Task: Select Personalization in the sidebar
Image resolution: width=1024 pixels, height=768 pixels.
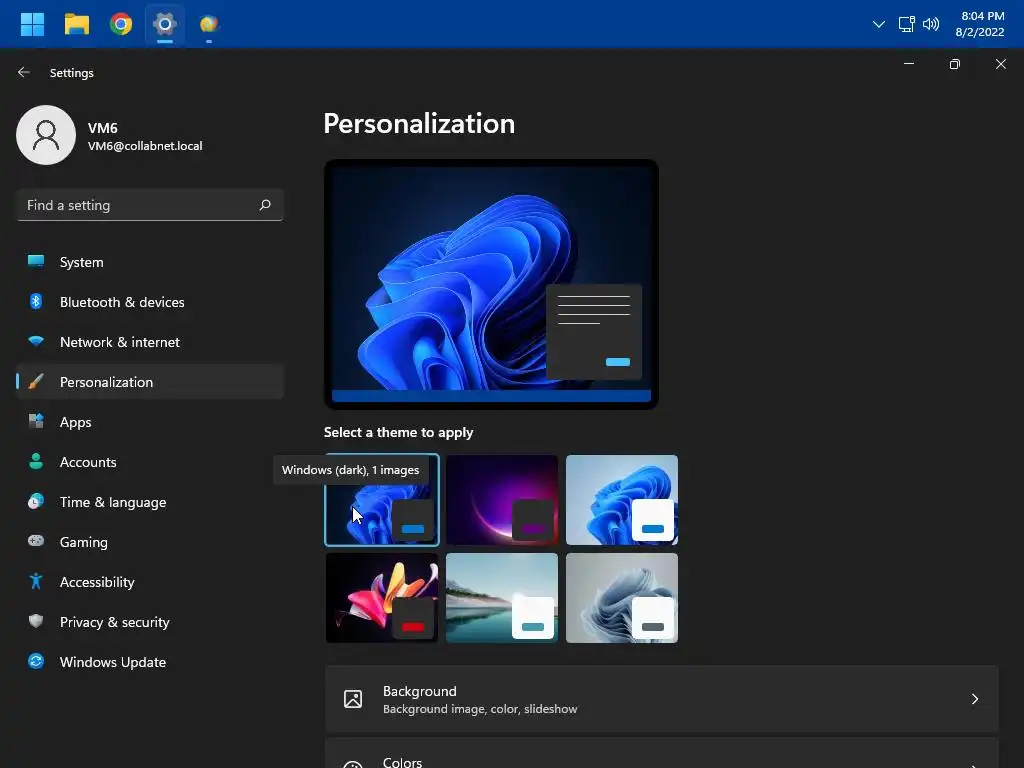Action: pos(150,382)
